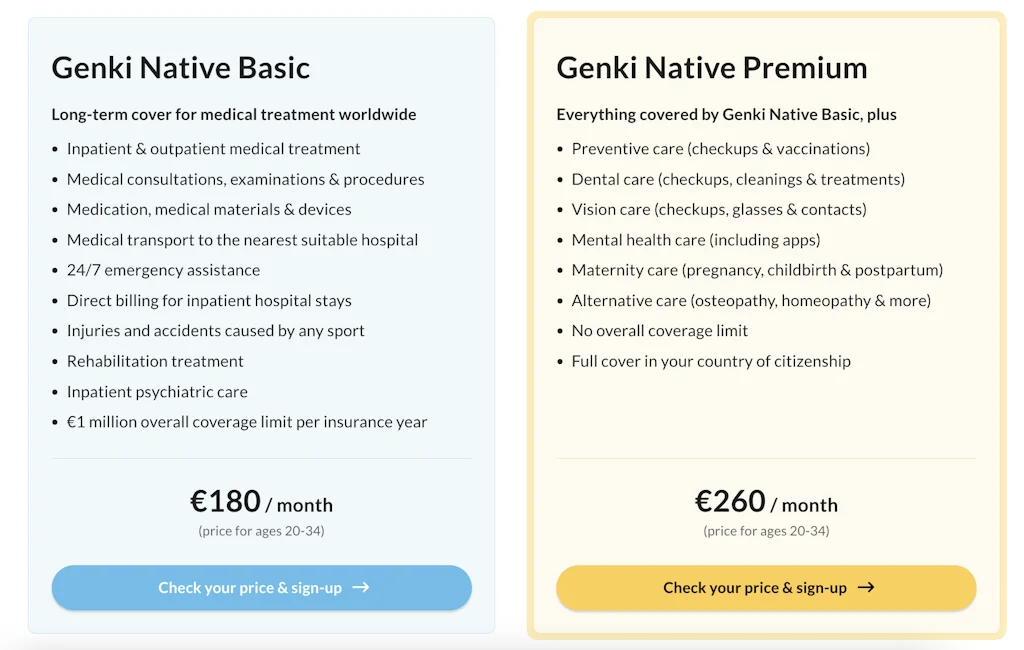Click the "(price for ages 20-34)" note under Premium
Image resolution: width=1024 pixels, height=650 pixels.
point(766,531)
